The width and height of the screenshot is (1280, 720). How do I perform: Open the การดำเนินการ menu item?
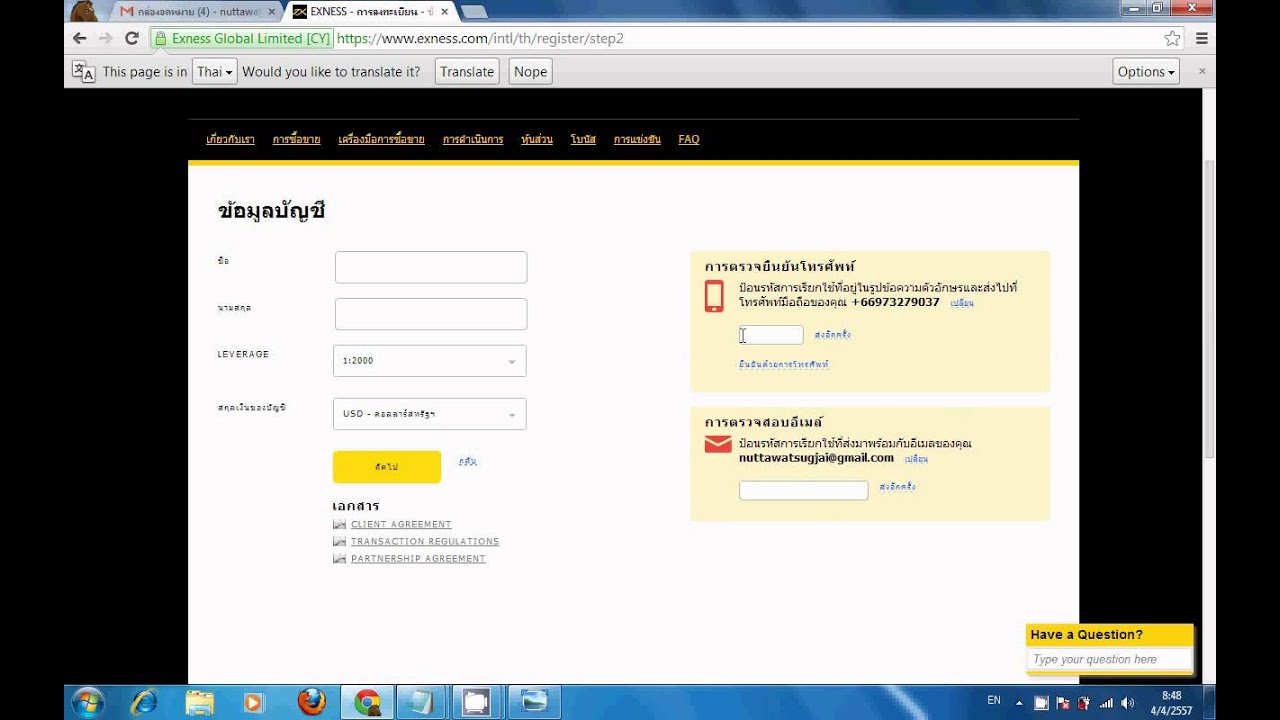tap(473, 140)
